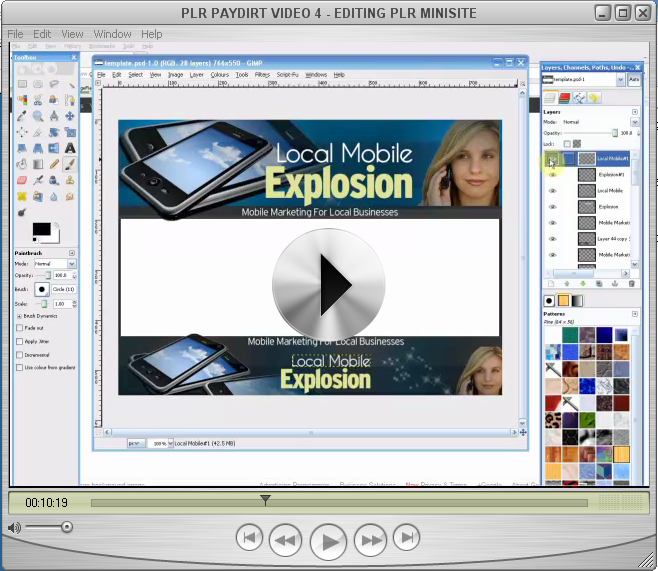This screenshot has height=571, width=658.
Task: Open the template.psd-1 image selector dropdown
Action: pyautogui.click(x=620, y=79)
